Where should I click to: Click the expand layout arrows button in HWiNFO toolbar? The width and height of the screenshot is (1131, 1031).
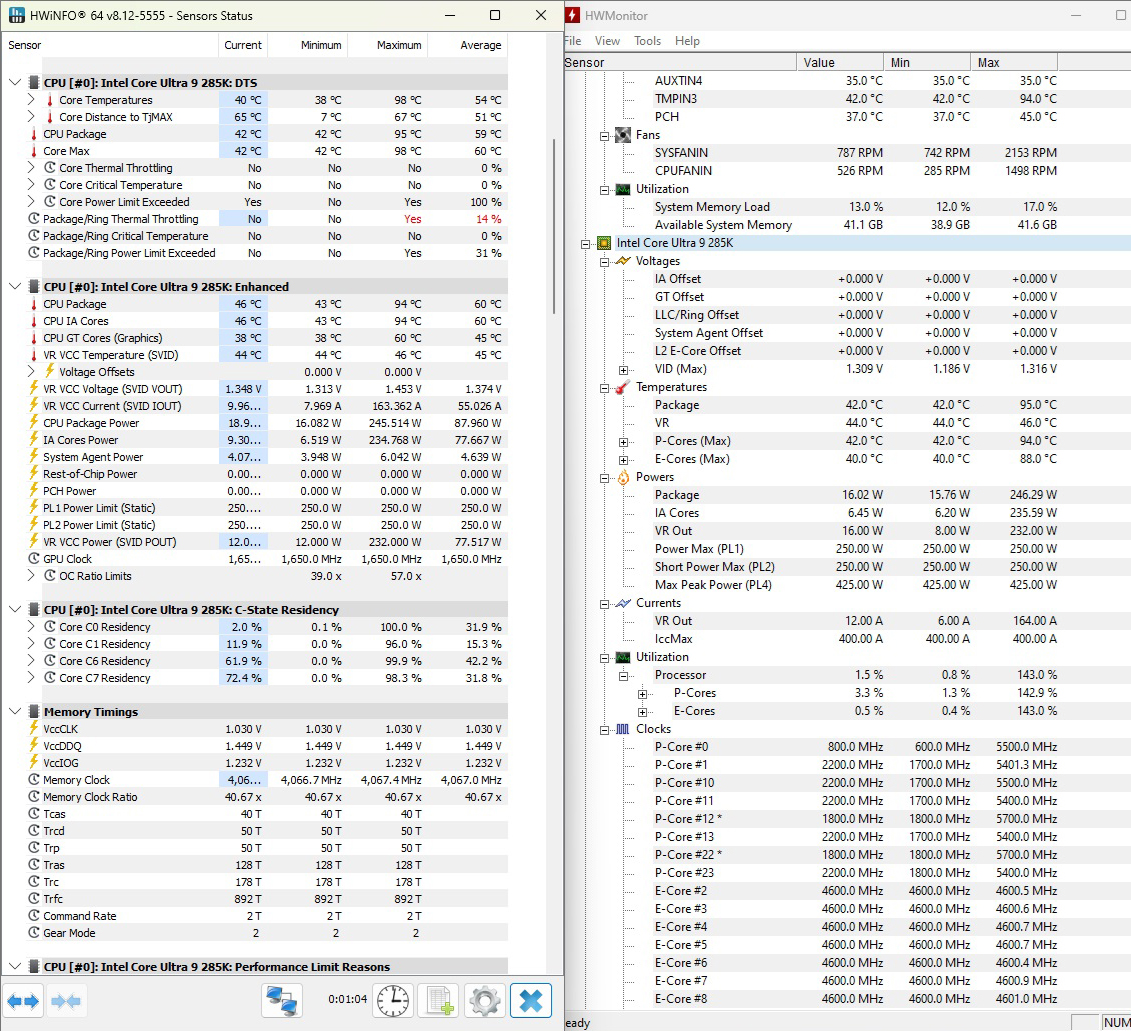[23, 1001]
